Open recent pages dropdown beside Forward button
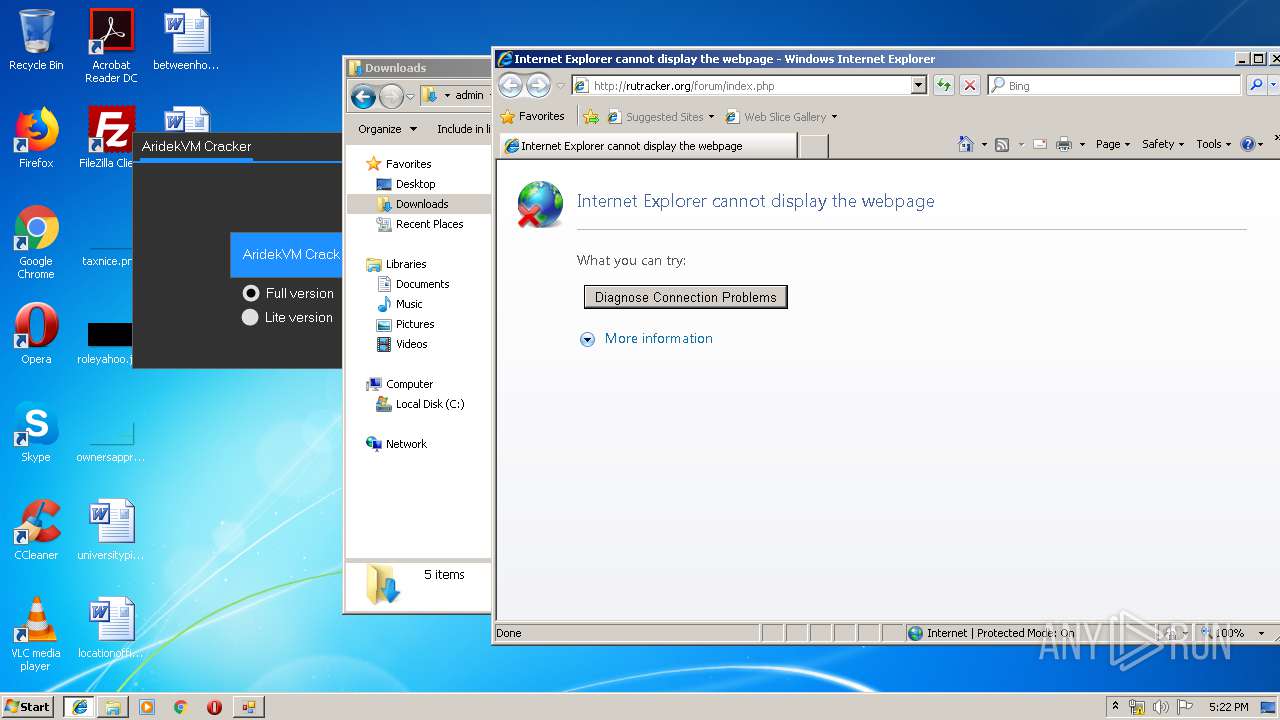This screenshot has height=720, width=1280. 560,86
